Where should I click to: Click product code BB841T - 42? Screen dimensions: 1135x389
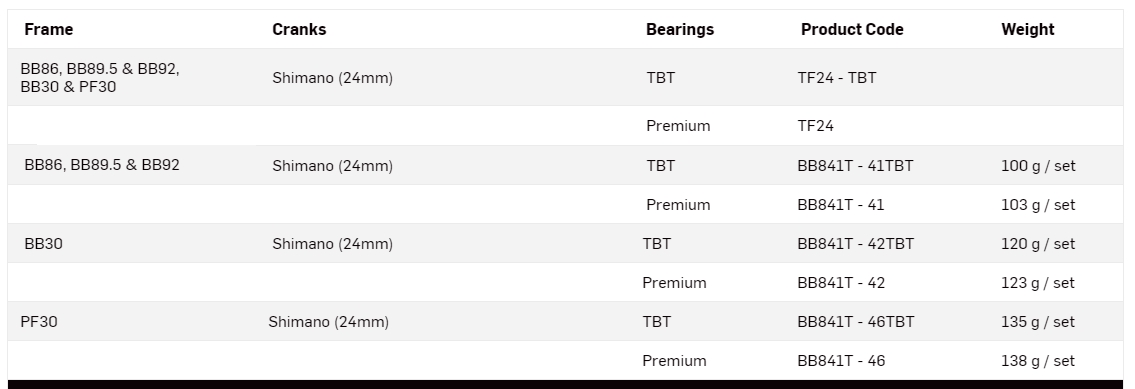click(841, 283)
